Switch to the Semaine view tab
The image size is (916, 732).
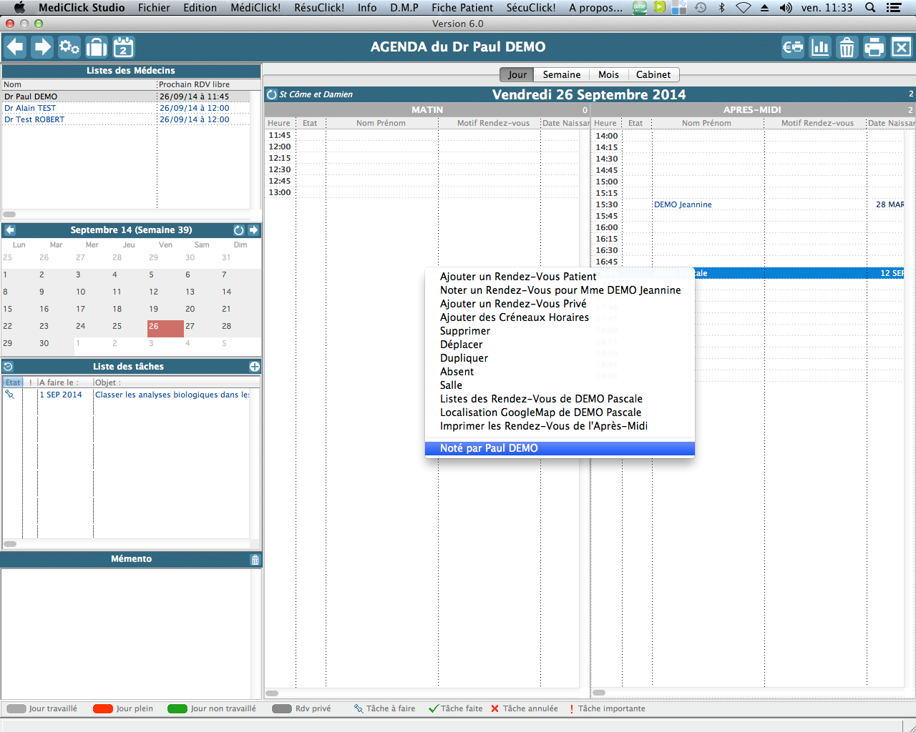561,75
